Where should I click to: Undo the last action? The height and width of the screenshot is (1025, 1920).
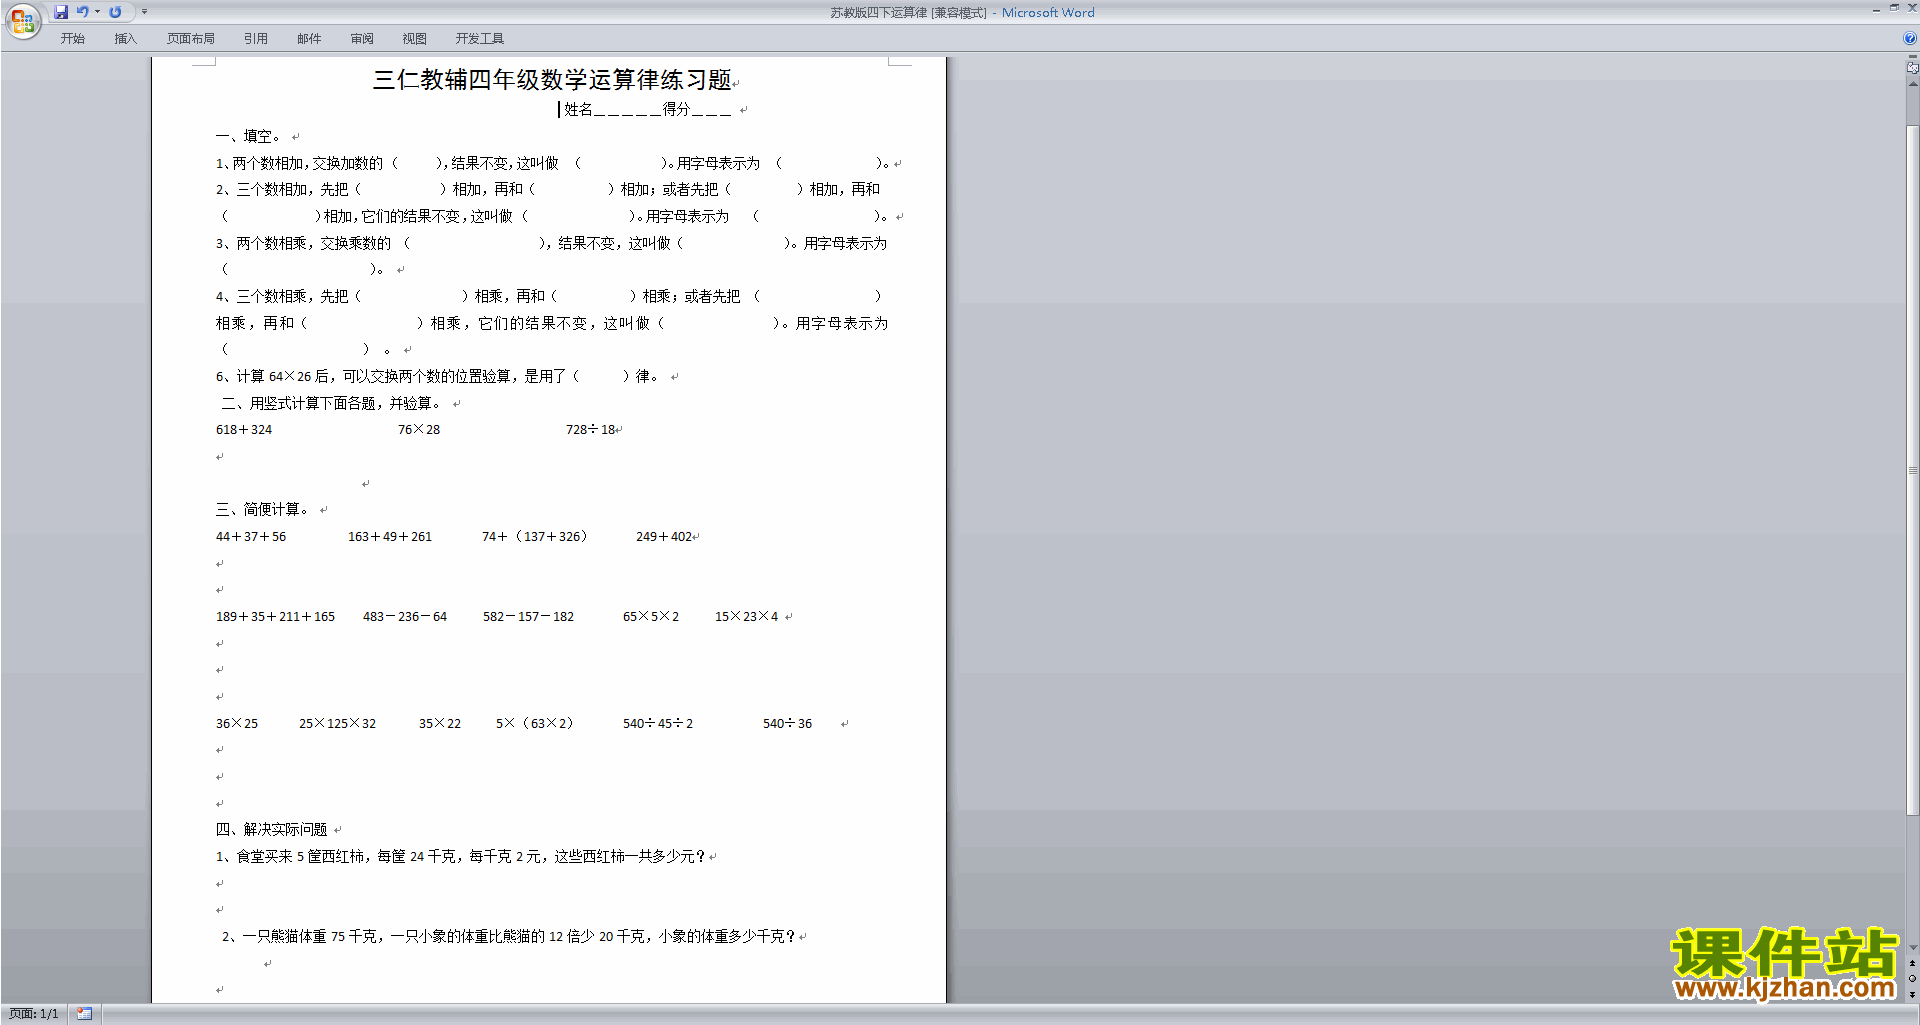tap(83, 12)
